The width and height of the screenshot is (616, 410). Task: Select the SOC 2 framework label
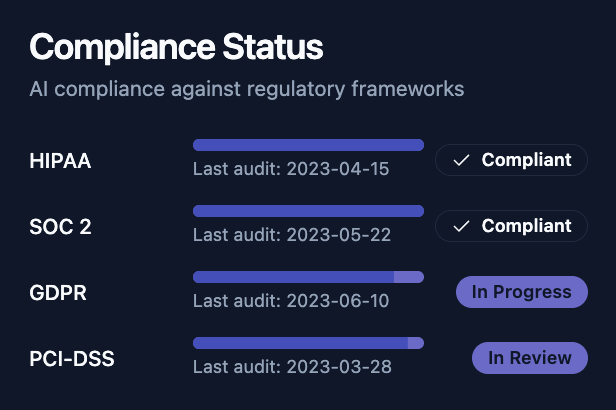pos(60,226)
